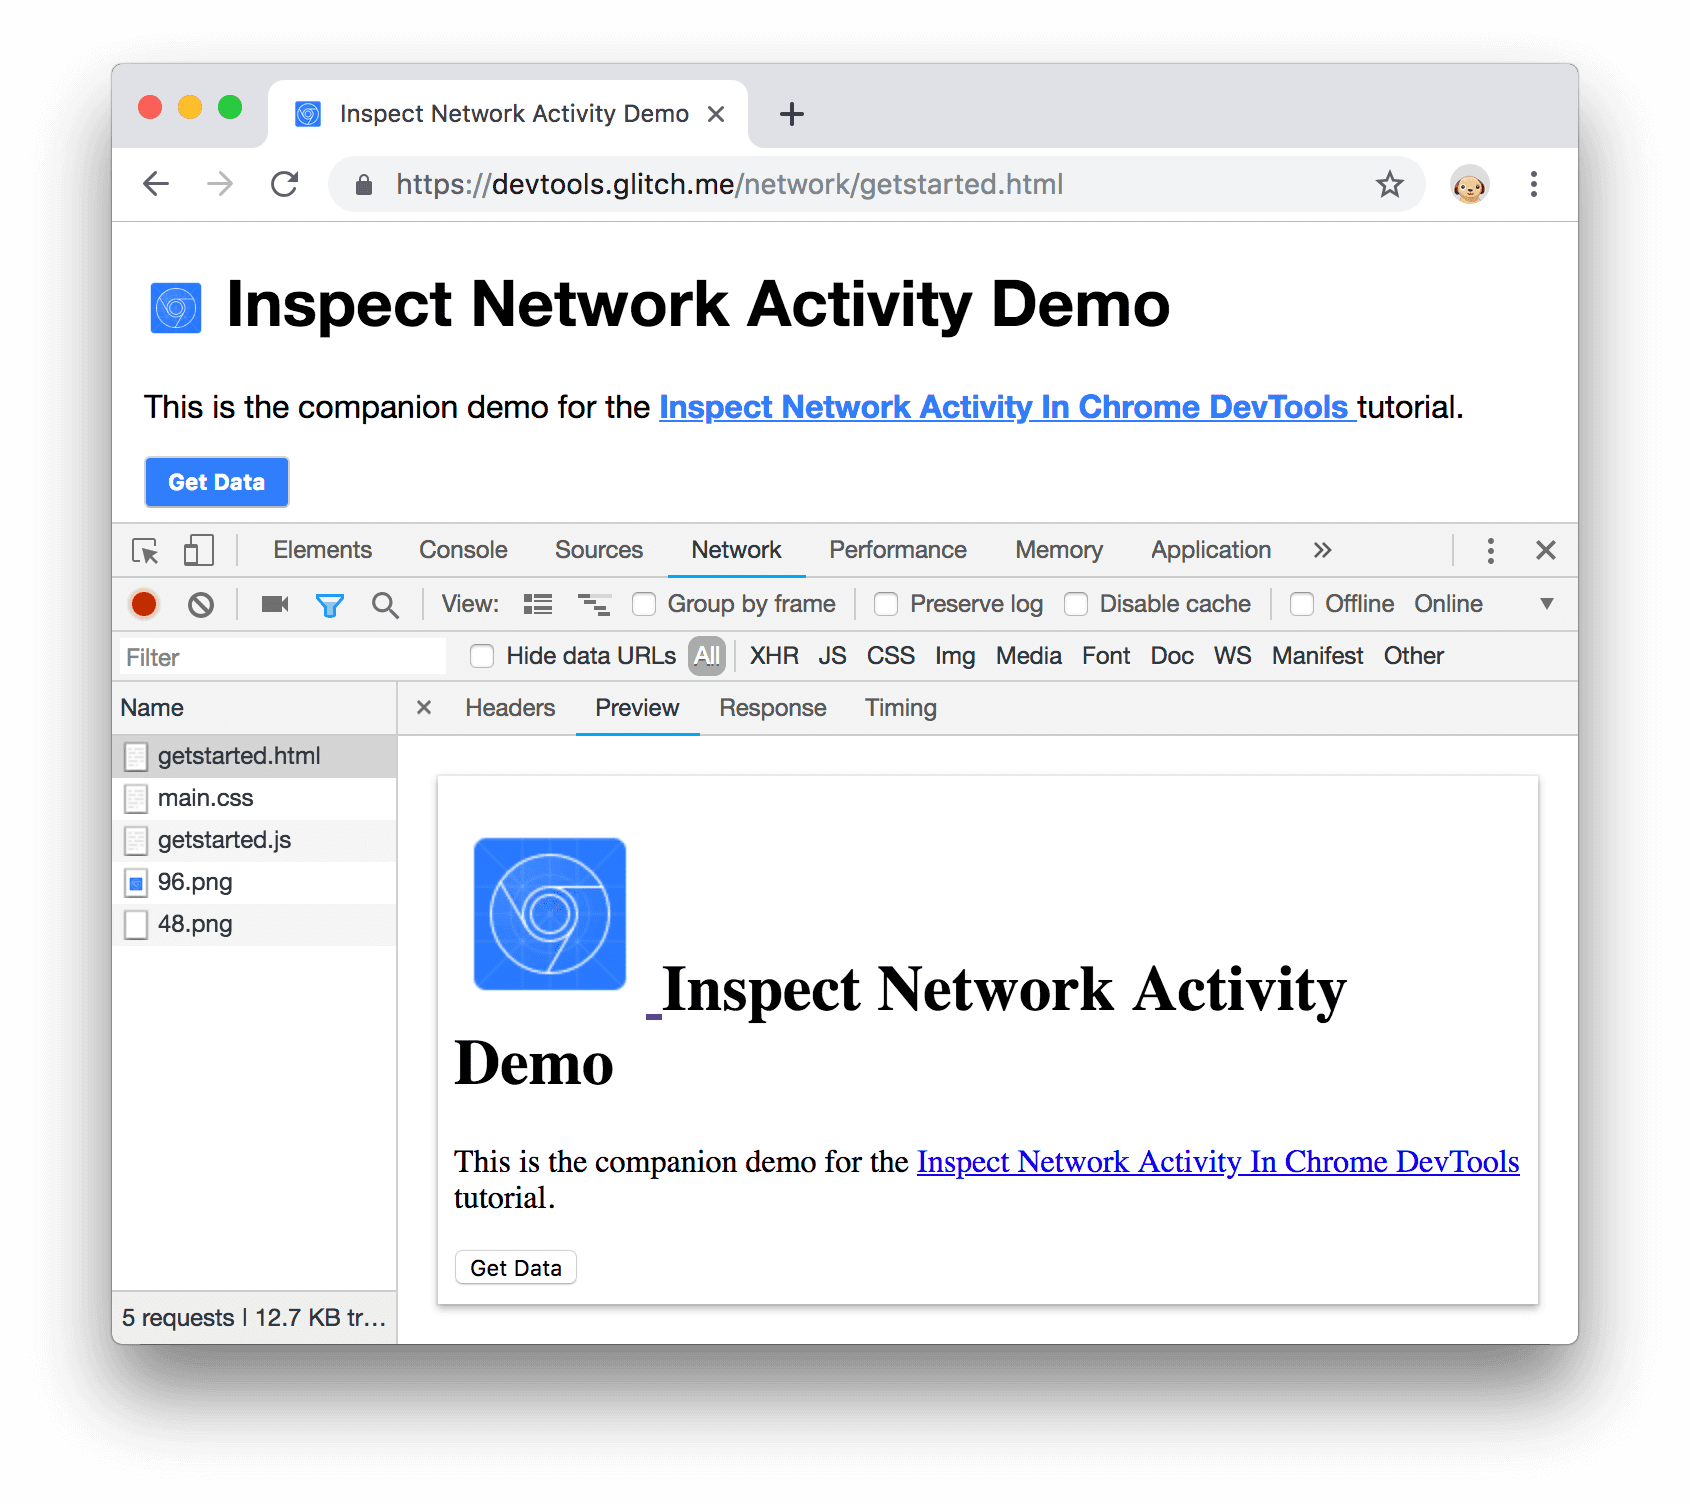This screenshot has height=1504, width=1690.
Task: Click the document icon beside main.css
Action: click(136, 799)
